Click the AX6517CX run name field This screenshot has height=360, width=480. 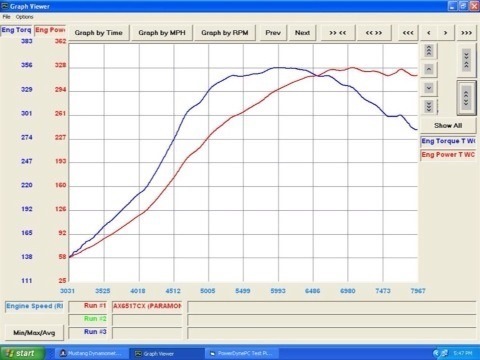pyautogui.click(x=147, y=306)
